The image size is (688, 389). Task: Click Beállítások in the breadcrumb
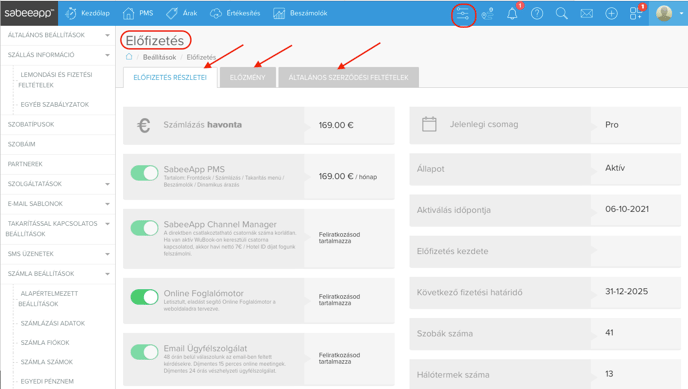pyautogui.click(x=159, y=57)
